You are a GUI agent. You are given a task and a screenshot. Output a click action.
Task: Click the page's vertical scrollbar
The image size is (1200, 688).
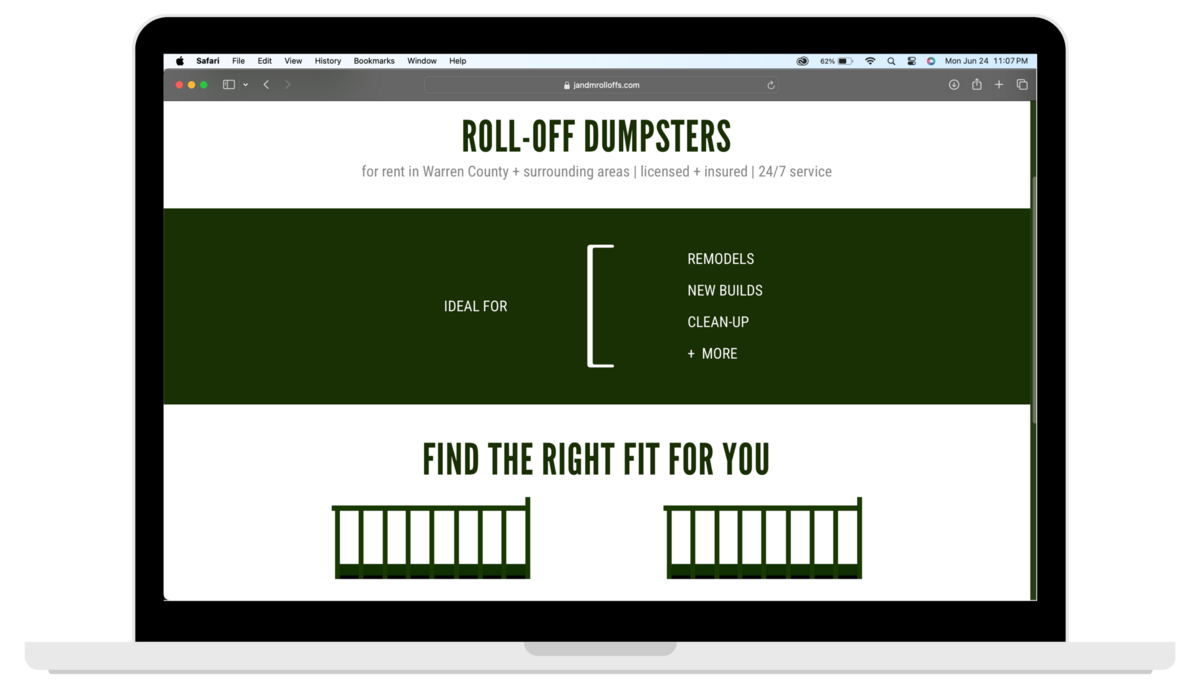pos(1033,300)
